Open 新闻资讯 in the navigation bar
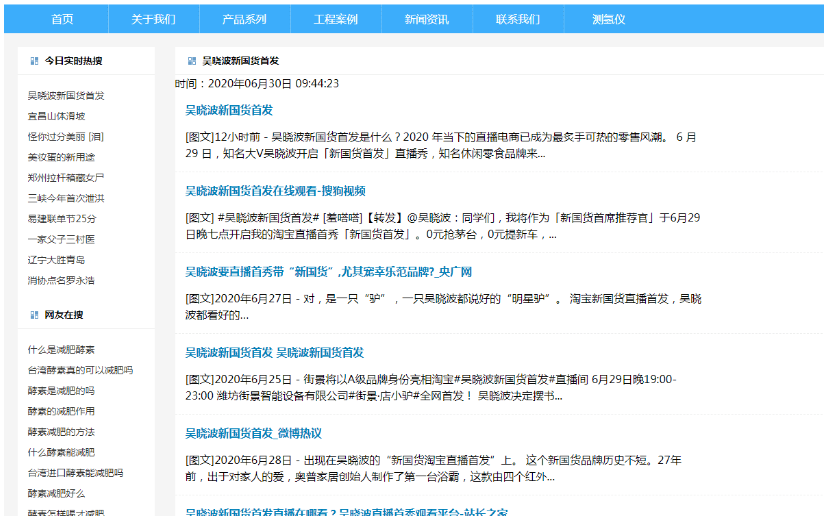The height and width of the screenshot is (516, 832). [x=427, y=19]
